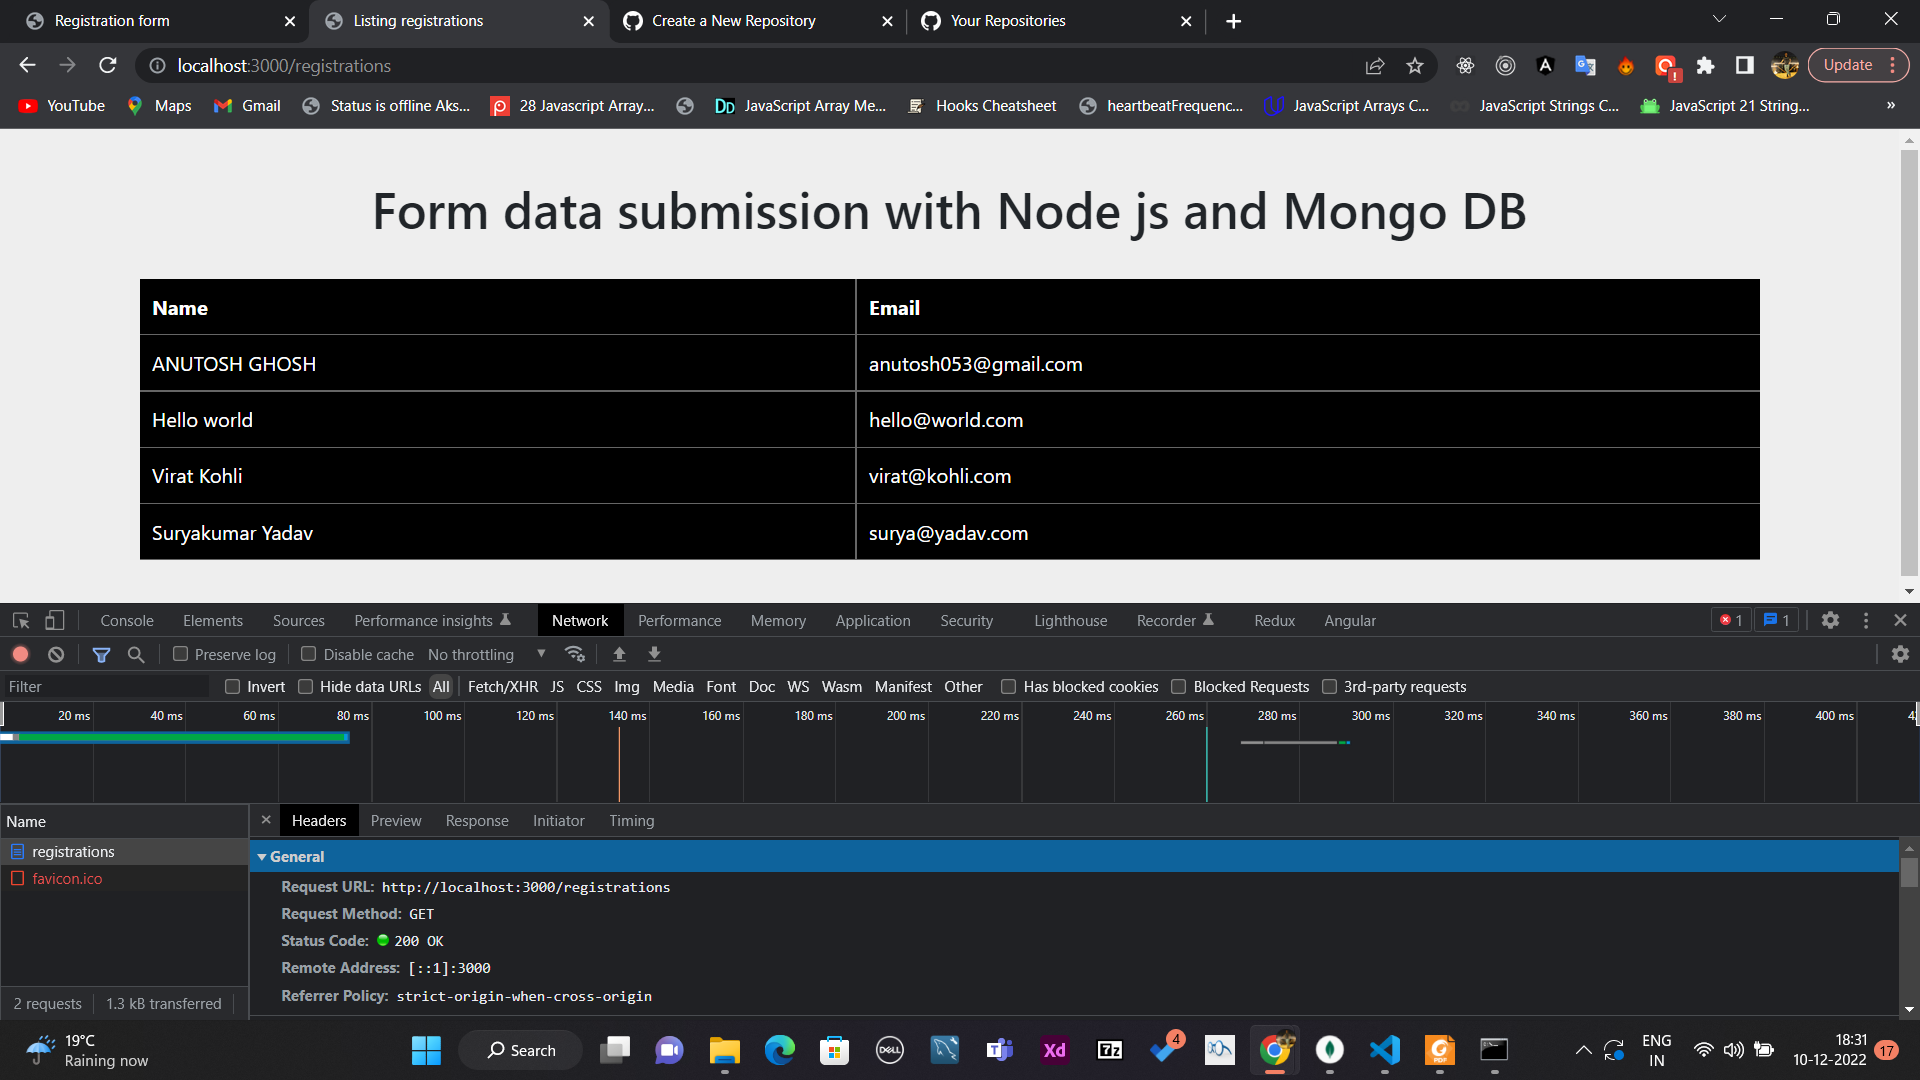Image resolution: width=1920 pixels, height=1080 pixels.
Task: Select the inspect element cursor icon
Action: (x=20, y=620)
